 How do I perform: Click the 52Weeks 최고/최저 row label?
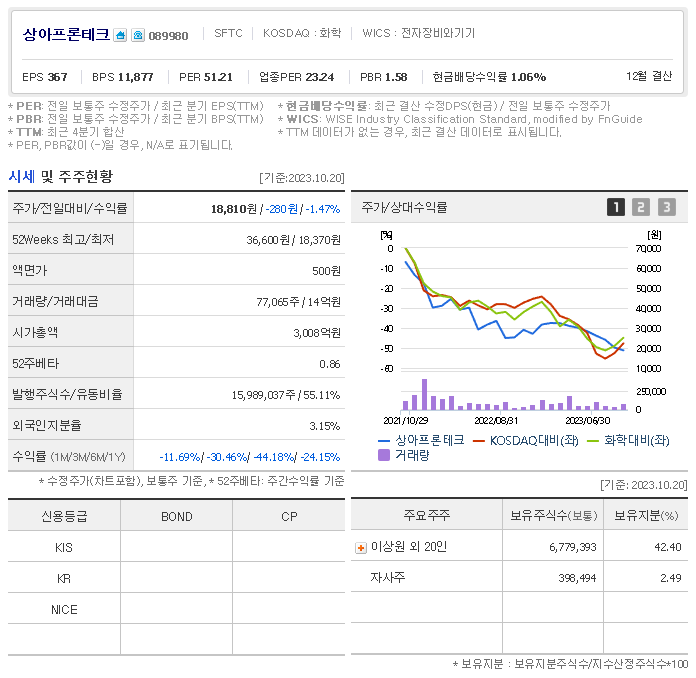click(x=63, y=240)
